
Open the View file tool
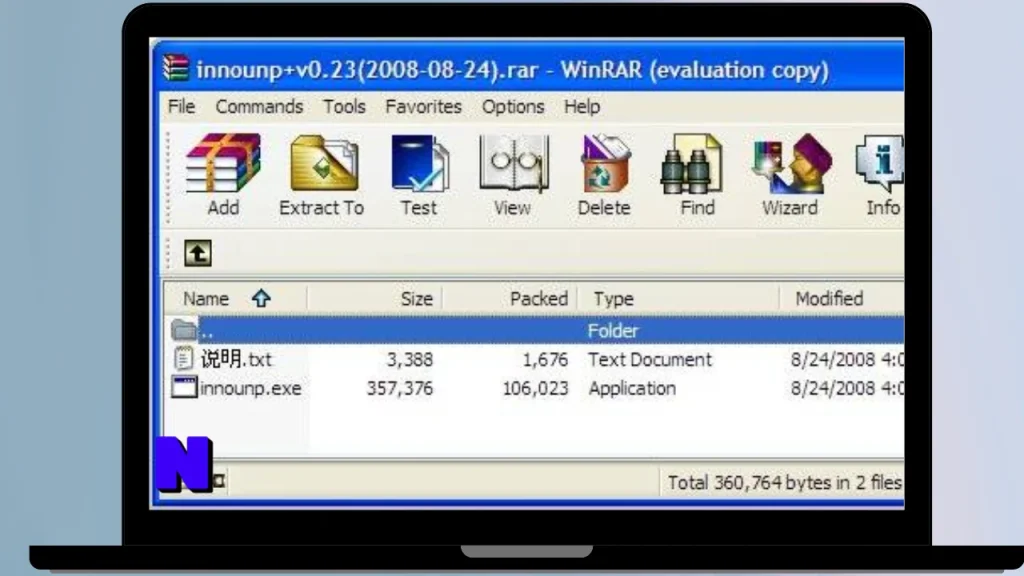click(x=513, y=164)
